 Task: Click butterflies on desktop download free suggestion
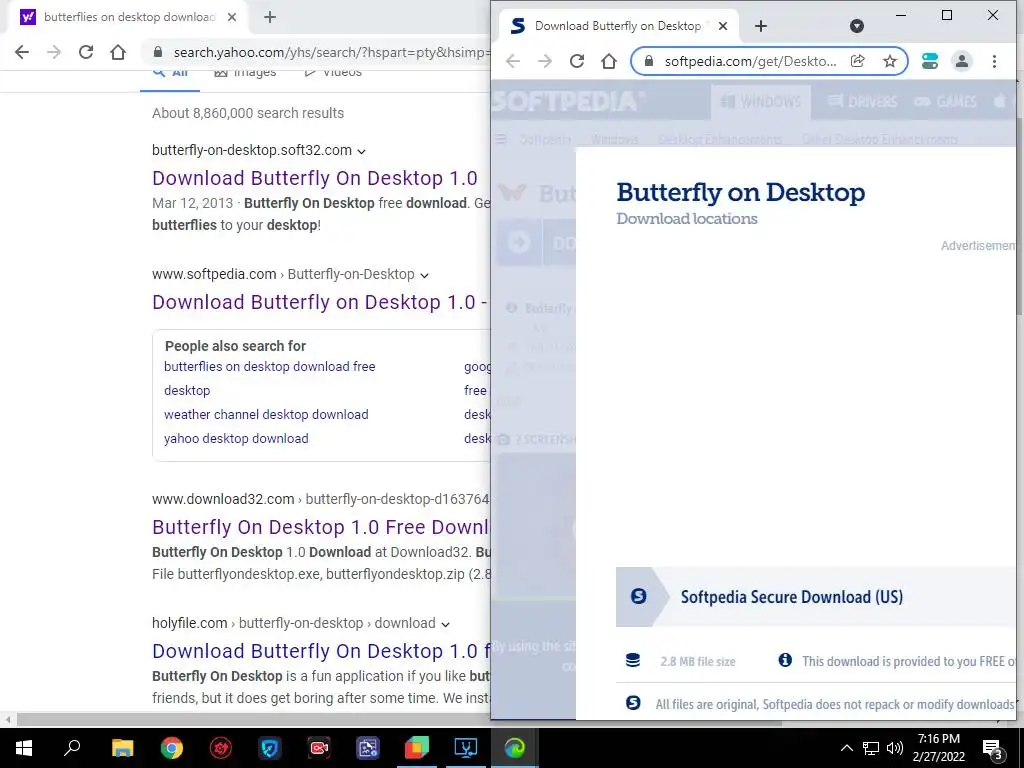(270, 366)
